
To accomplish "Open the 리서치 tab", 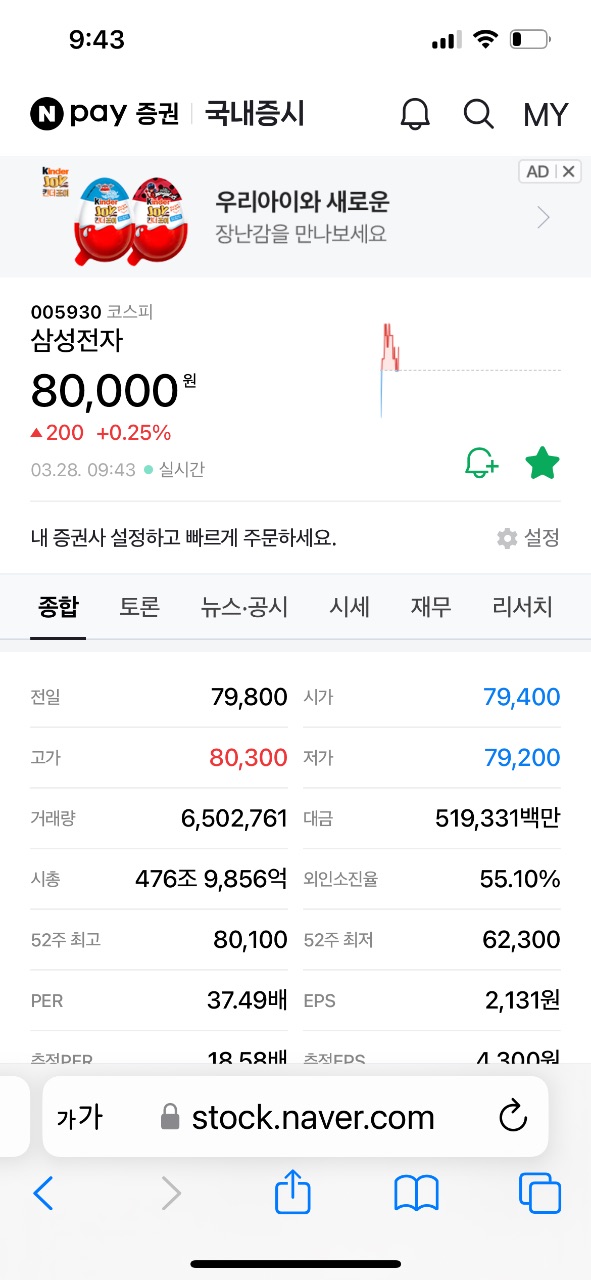I will tap(523, 606).
